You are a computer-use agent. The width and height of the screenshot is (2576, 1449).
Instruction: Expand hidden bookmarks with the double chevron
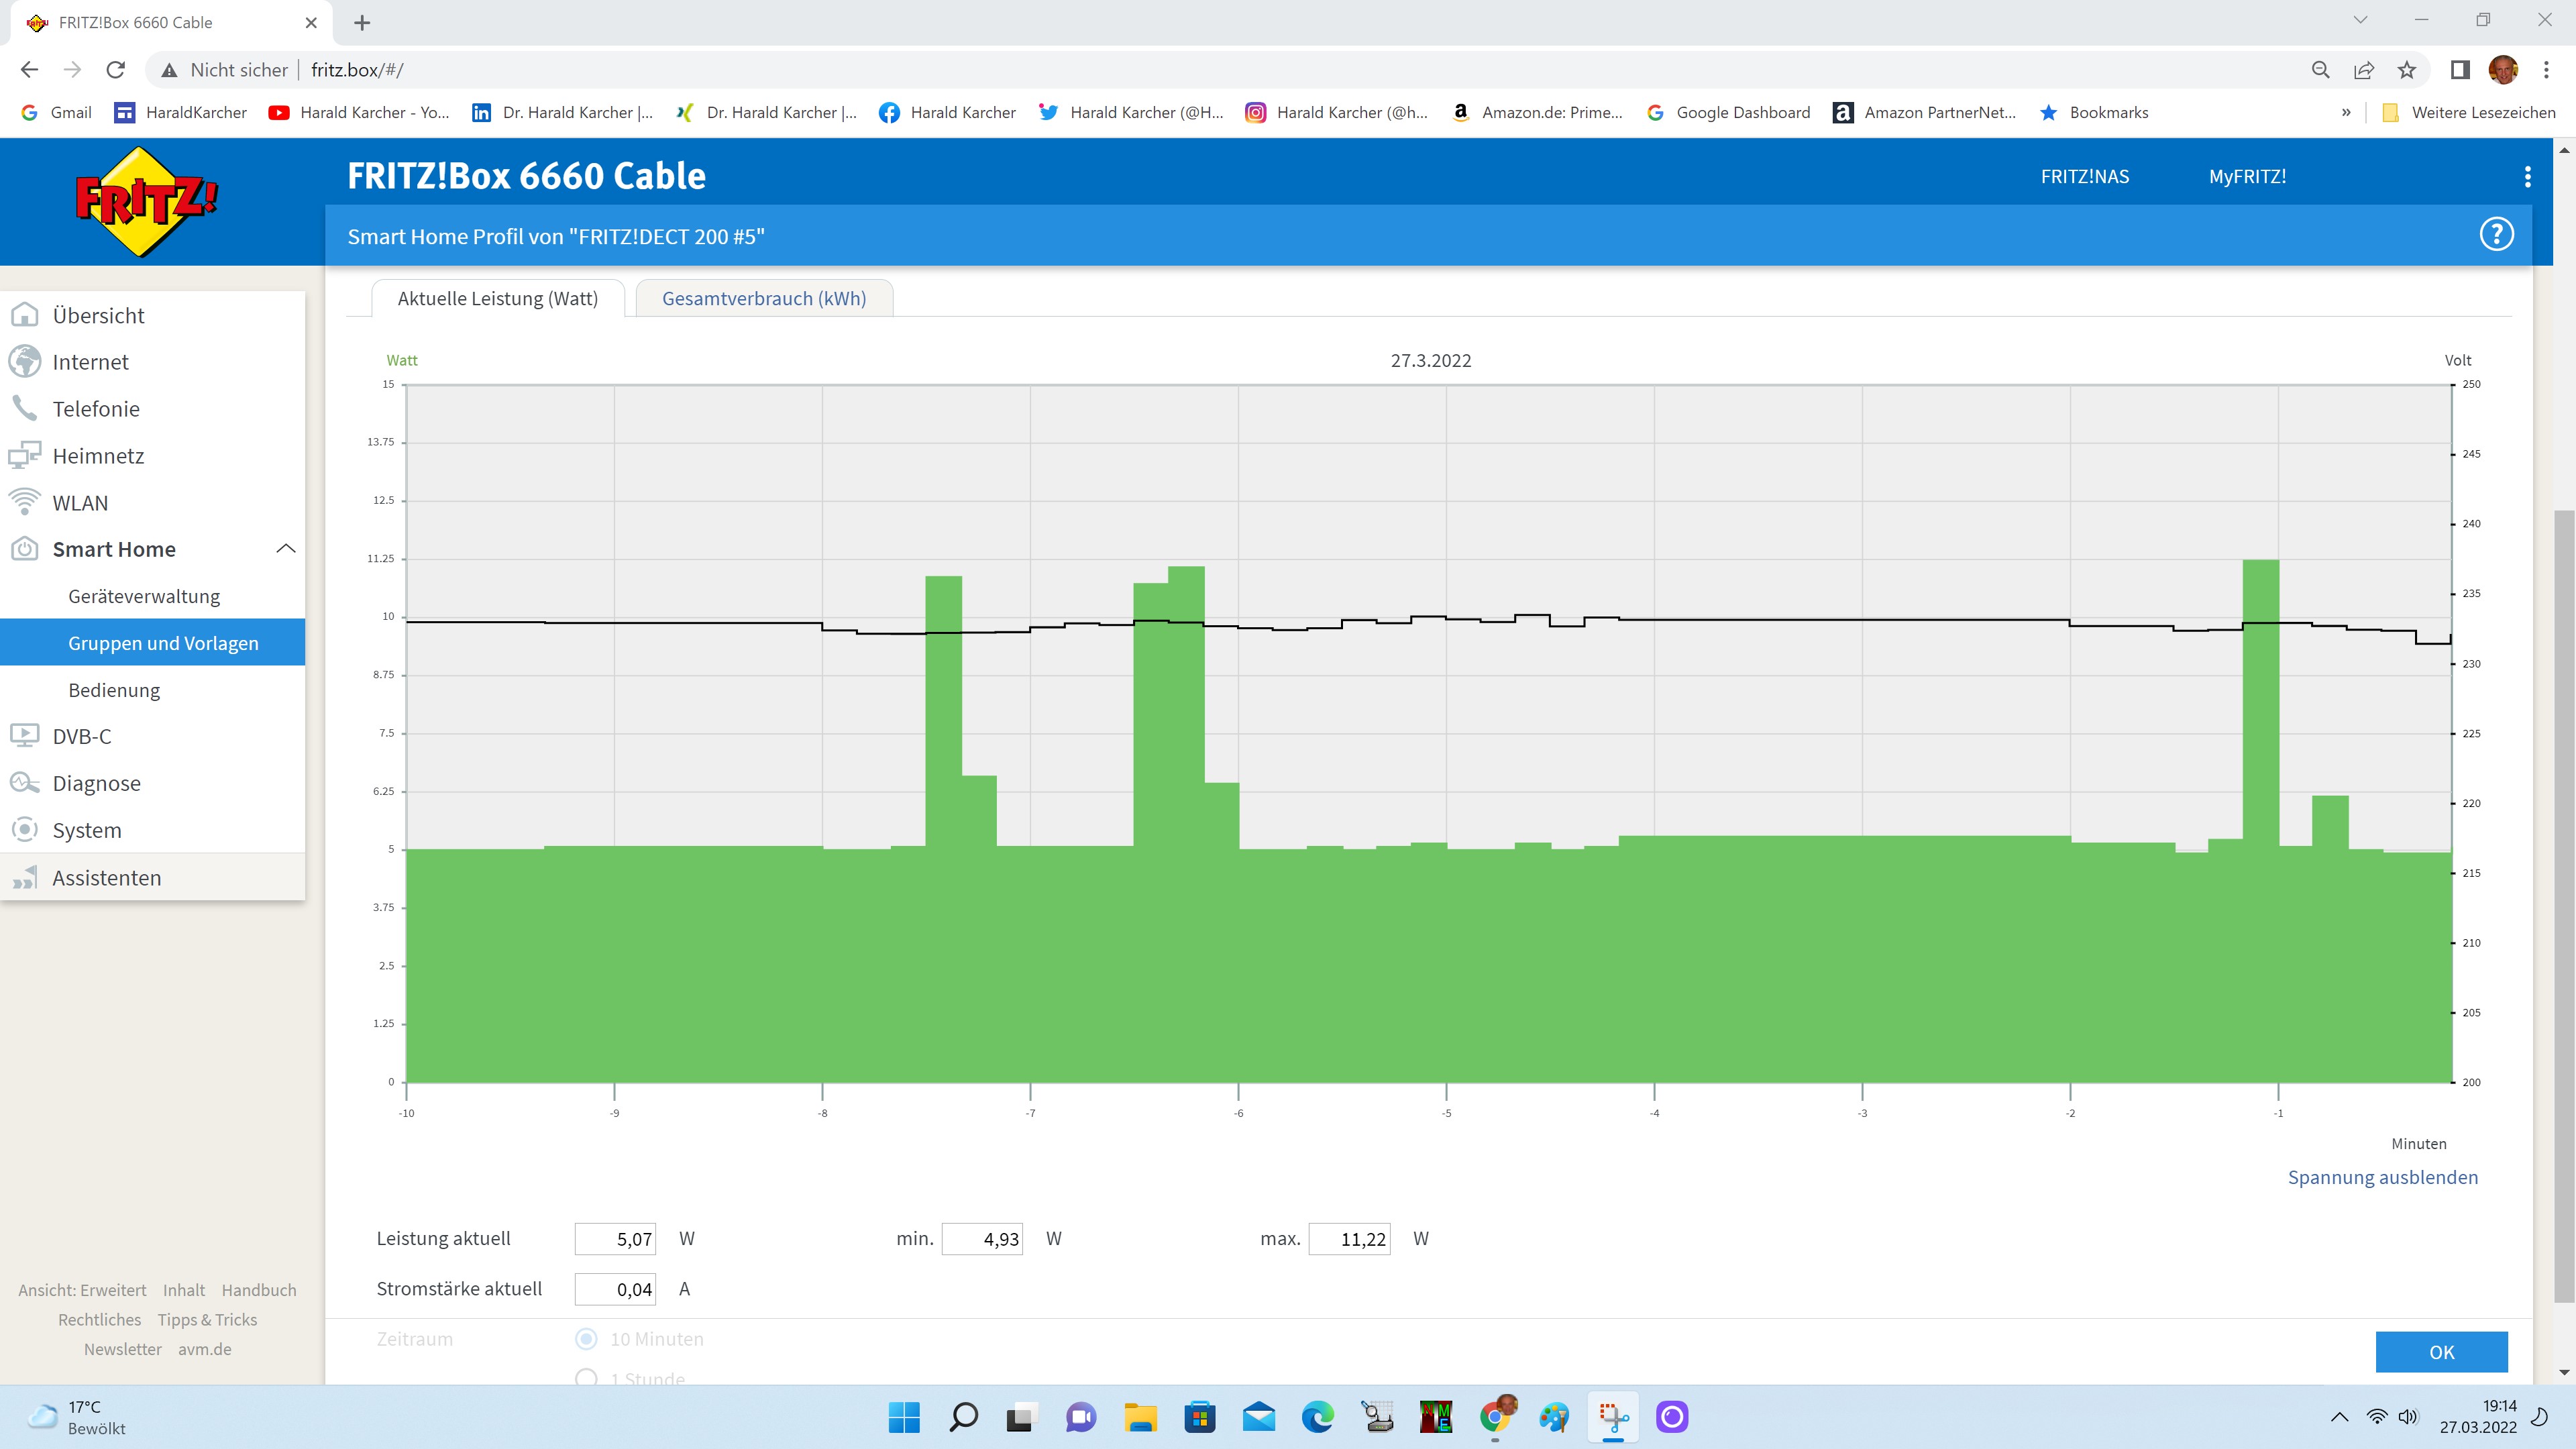[2346, 113]
